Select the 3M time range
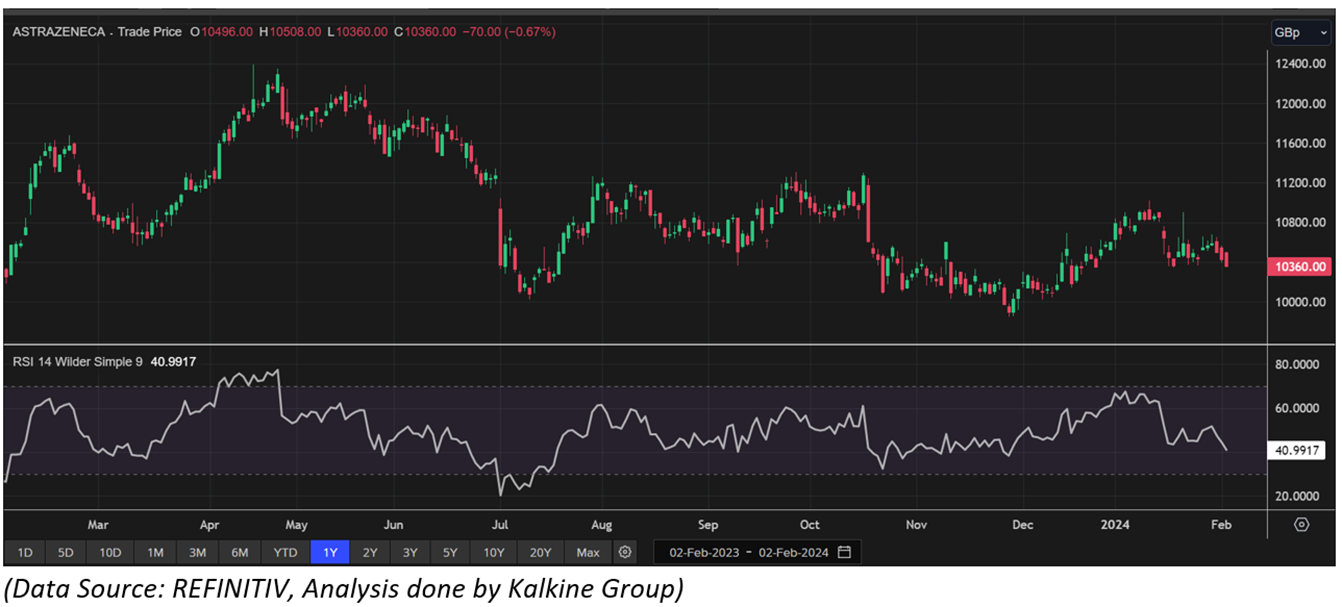 click(x=197, y=552)
